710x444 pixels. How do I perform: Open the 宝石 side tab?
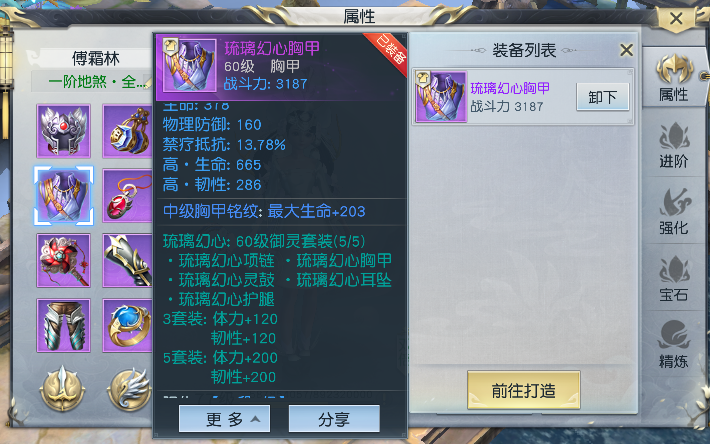(x=674, y=279)
